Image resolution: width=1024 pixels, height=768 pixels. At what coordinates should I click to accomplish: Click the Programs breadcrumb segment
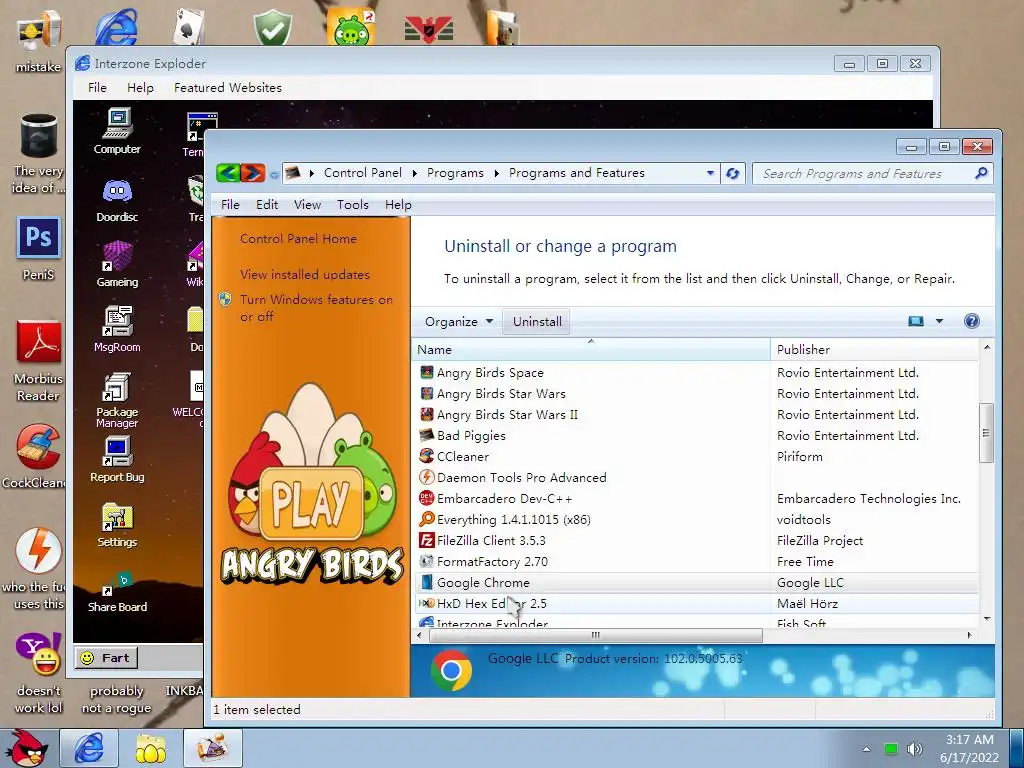[455, 173]
